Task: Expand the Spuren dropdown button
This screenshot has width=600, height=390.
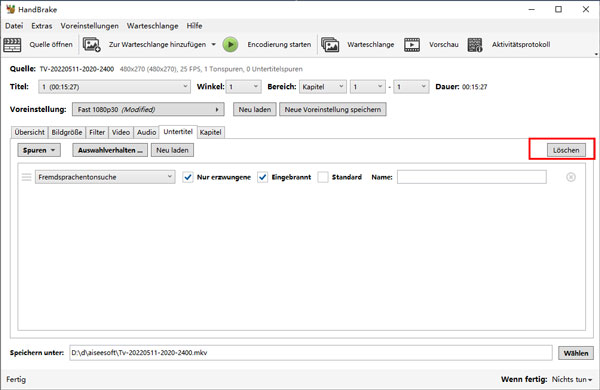Action: [39, 150]
